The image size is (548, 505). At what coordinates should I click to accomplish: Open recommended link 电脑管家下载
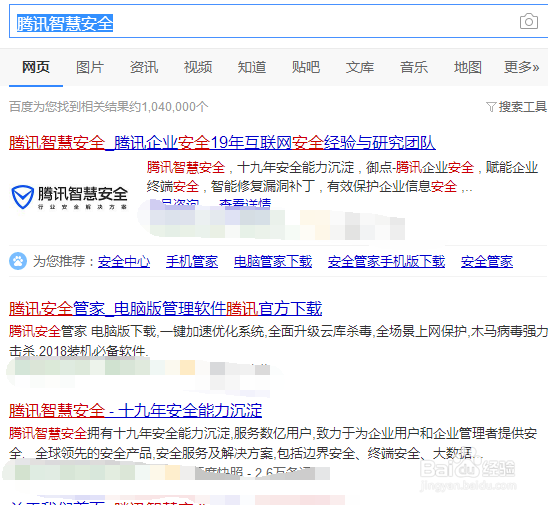(x=273, y=261)
